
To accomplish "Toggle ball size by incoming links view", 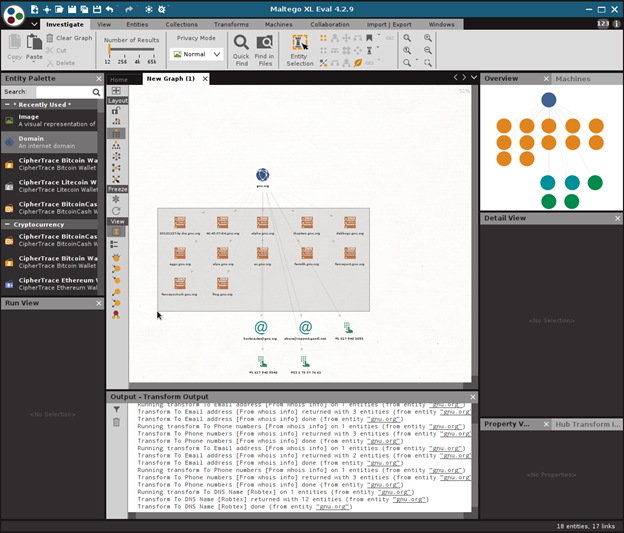I will (x=116, y=280).
